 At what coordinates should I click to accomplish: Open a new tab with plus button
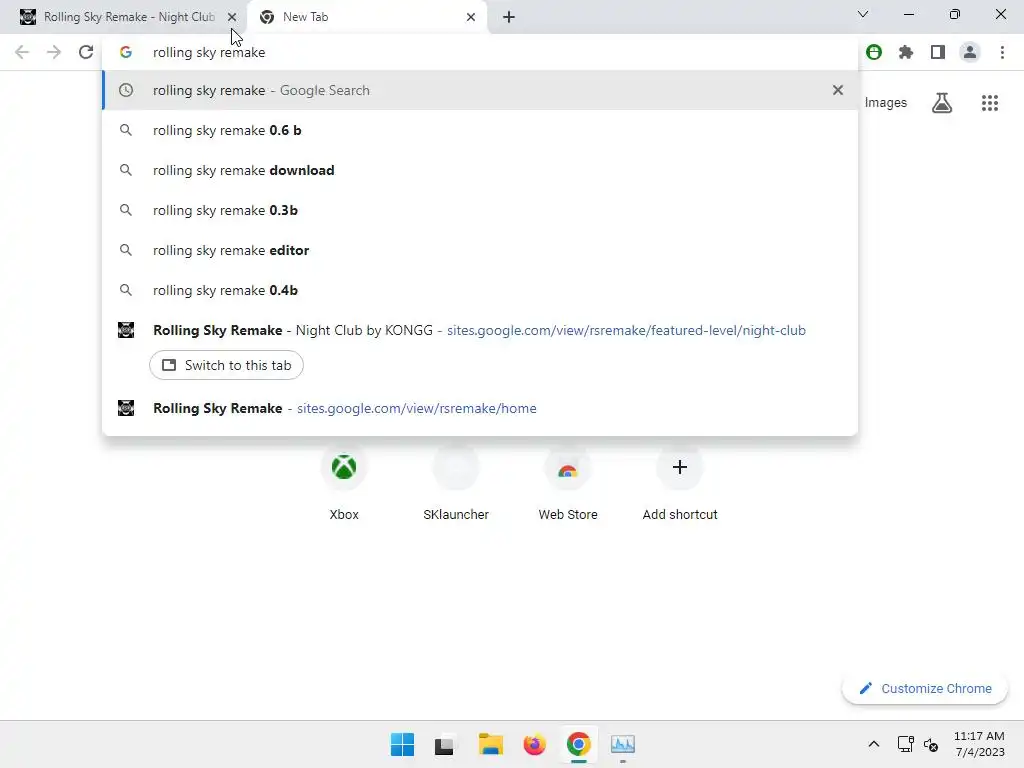pyautogui.click(x=509, y=17)
